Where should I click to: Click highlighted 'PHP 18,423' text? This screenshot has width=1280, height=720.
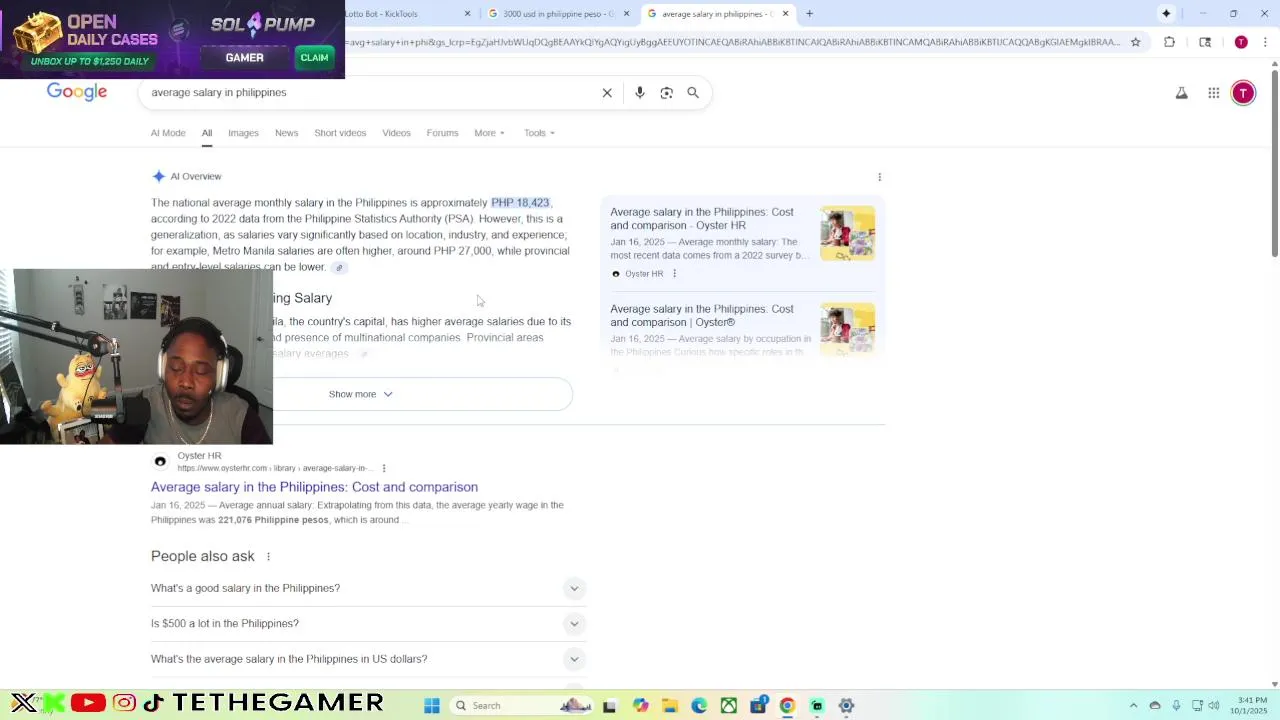tap(520, 203)
